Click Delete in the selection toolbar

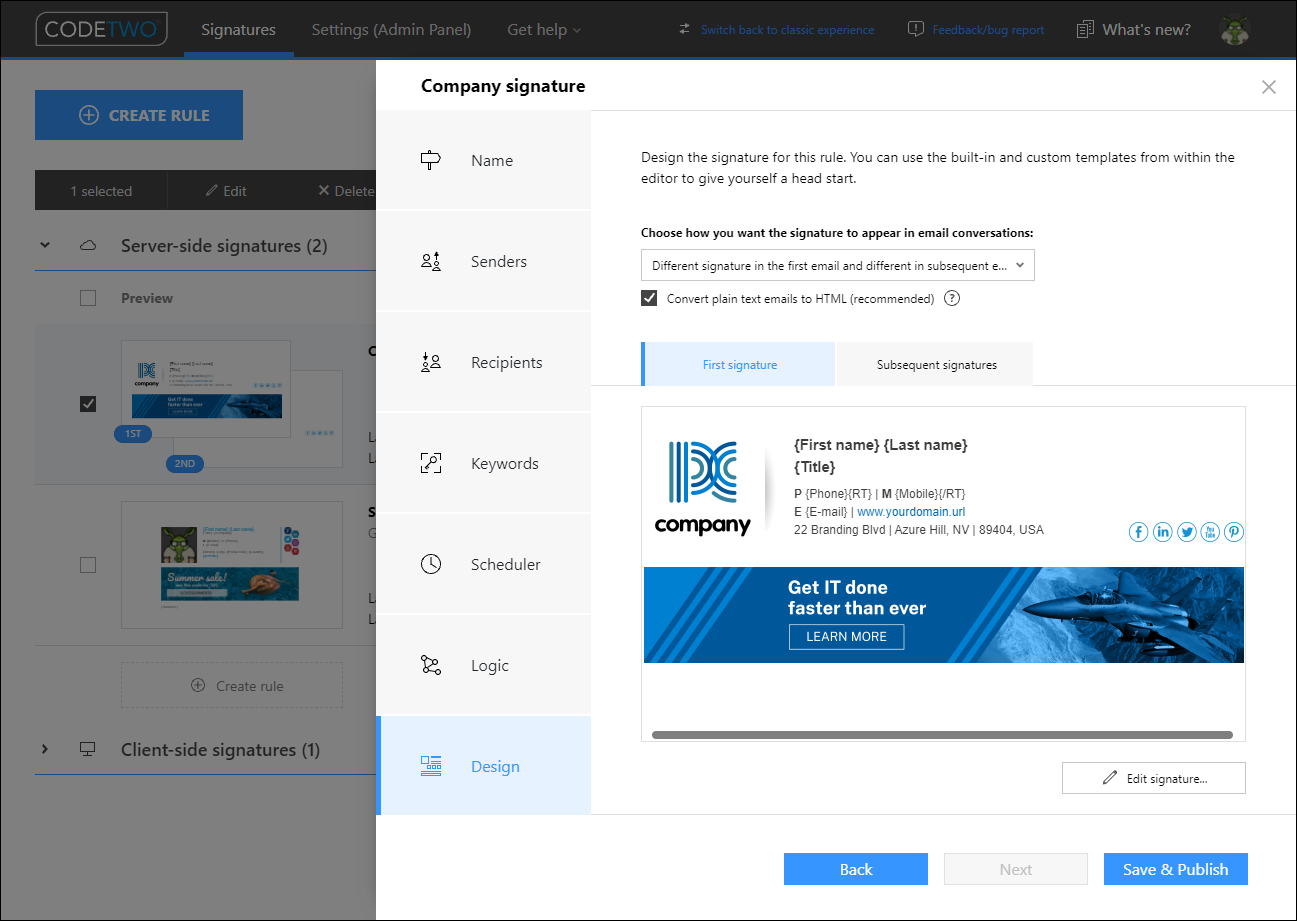coord(345,191)
